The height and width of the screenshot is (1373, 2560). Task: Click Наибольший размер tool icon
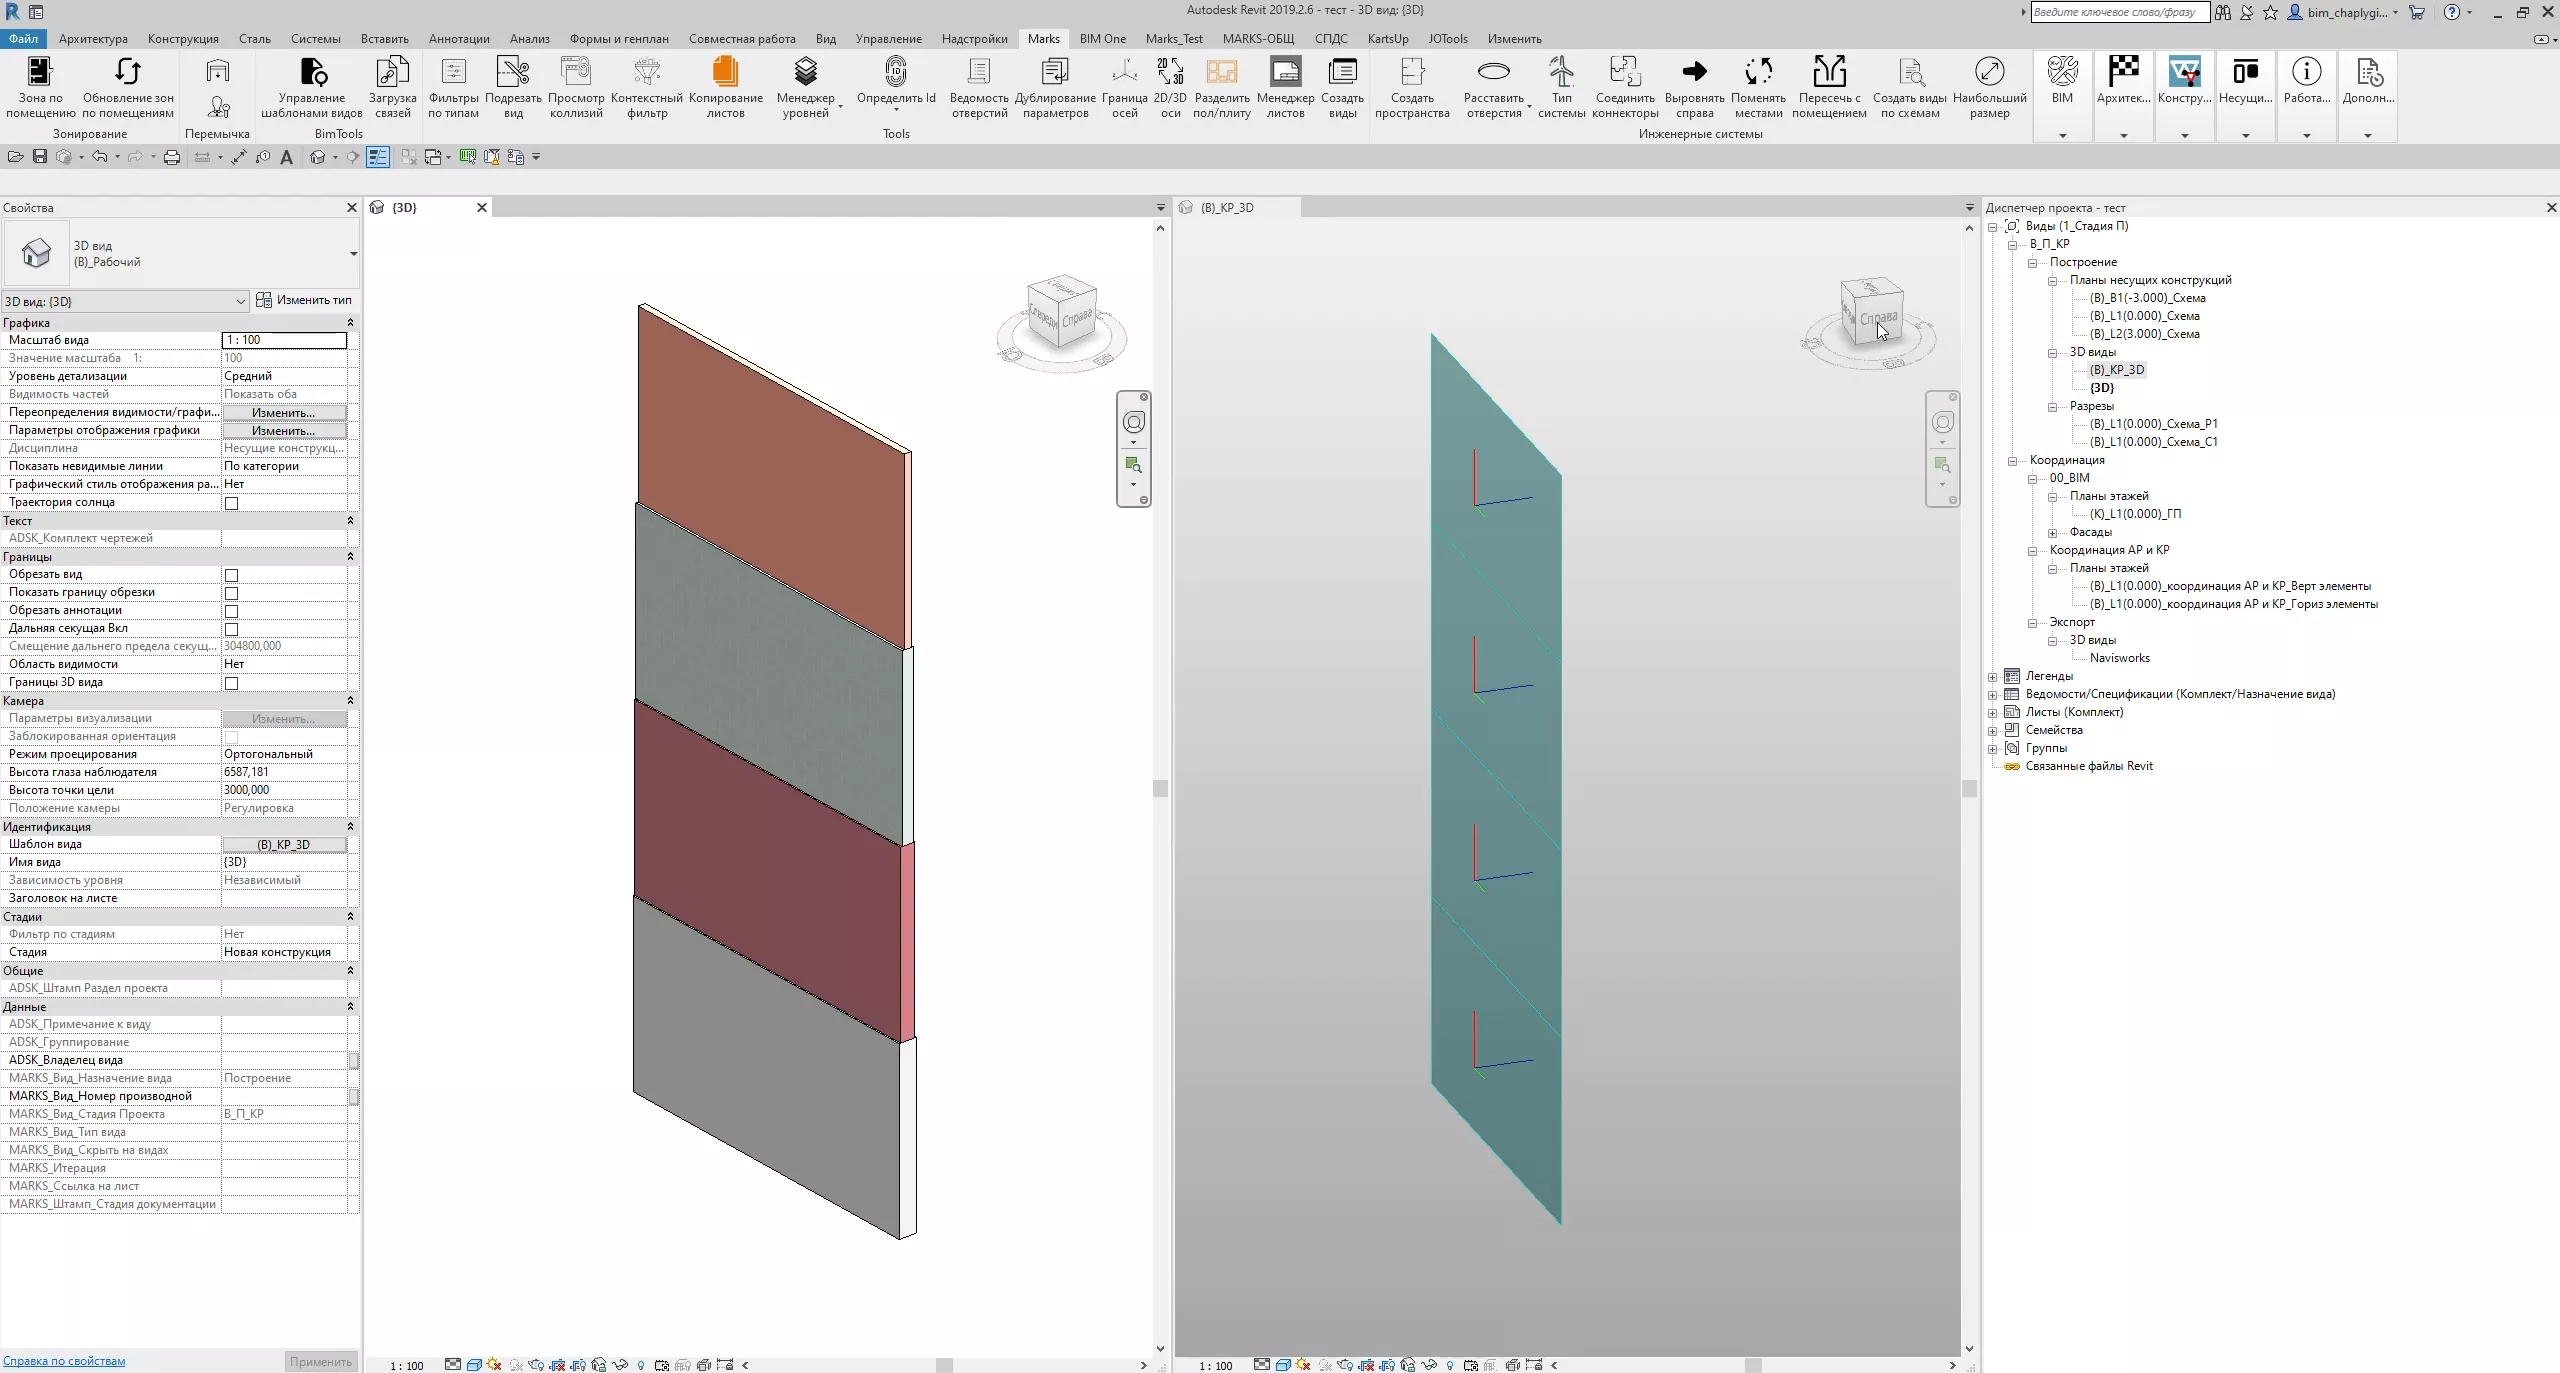coord(1989,73)
